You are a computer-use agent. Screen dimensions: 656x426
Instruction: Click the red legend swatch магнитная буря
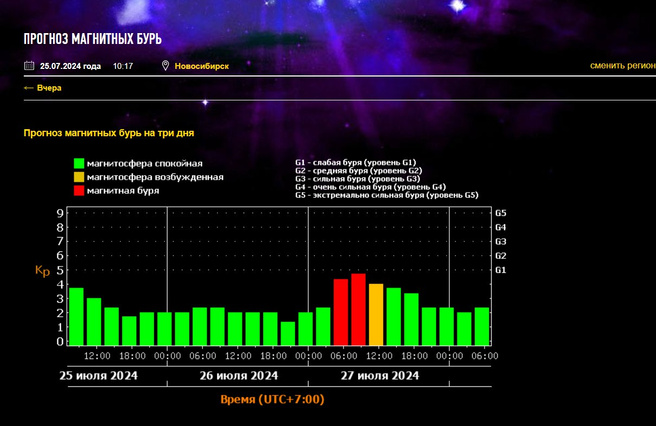coord(79,190)
